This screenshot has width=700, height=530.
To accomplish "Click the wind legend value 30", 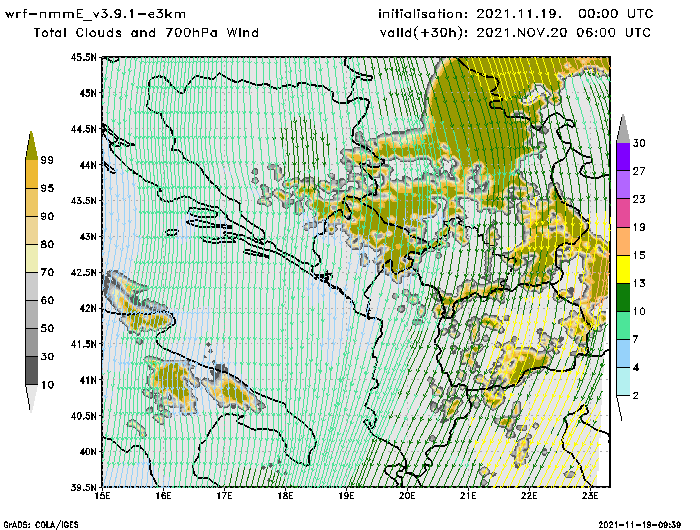I will point(639,143).
